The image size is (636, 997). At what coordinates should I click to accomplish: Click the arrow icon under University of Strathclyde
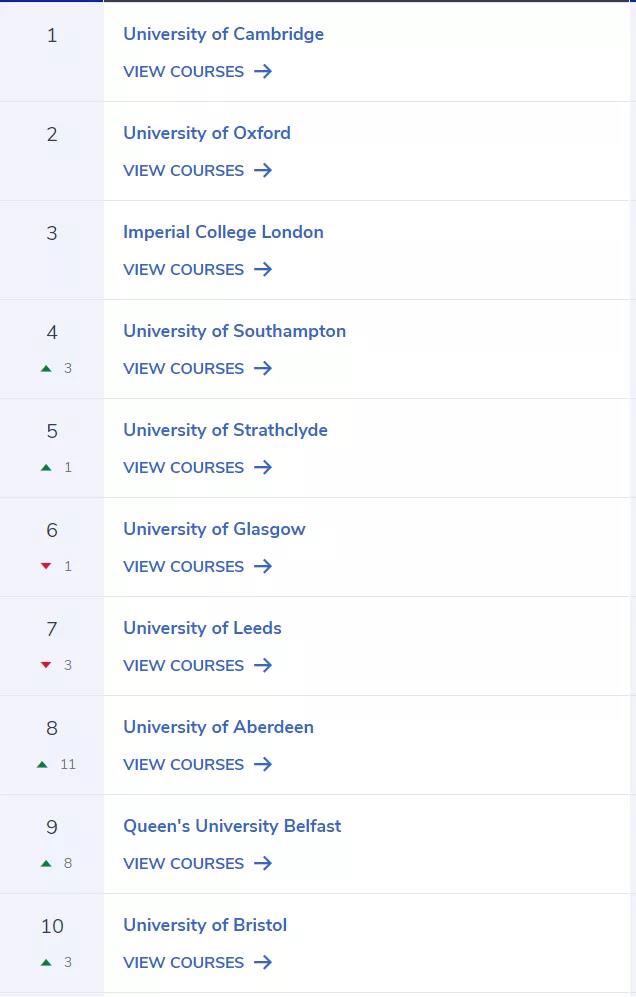coord(263,467)
